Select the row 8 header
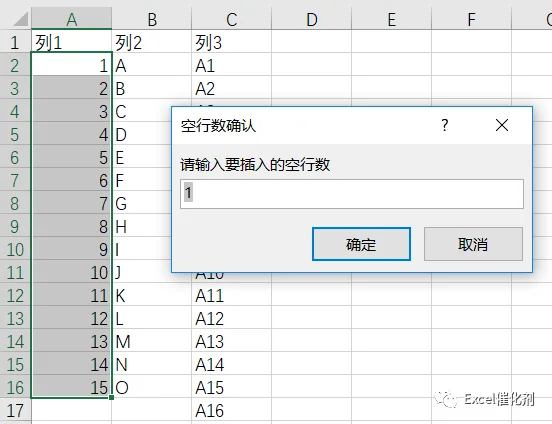552x424 pixels. [x=15, y=203]
